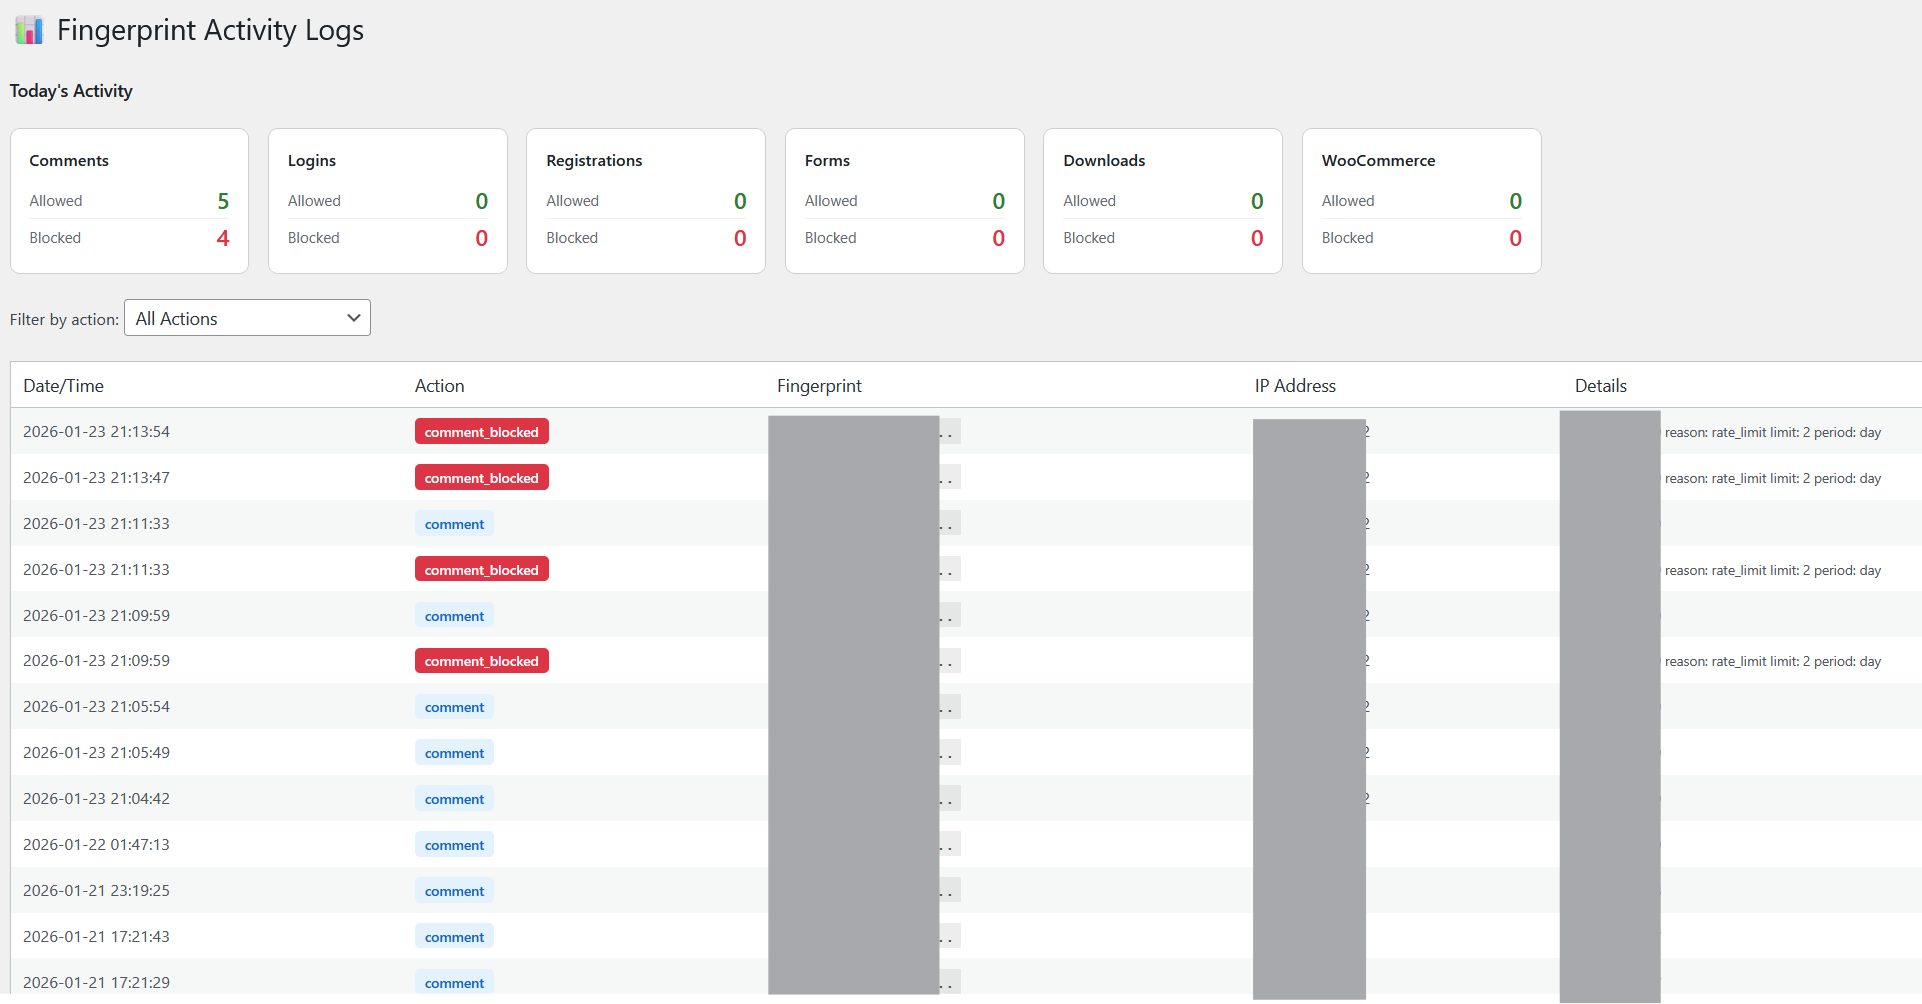Click the comment badge at 01:47:13
Image resolution: width=1922 pixels, height=1004 pixels.
click(454, 845)
